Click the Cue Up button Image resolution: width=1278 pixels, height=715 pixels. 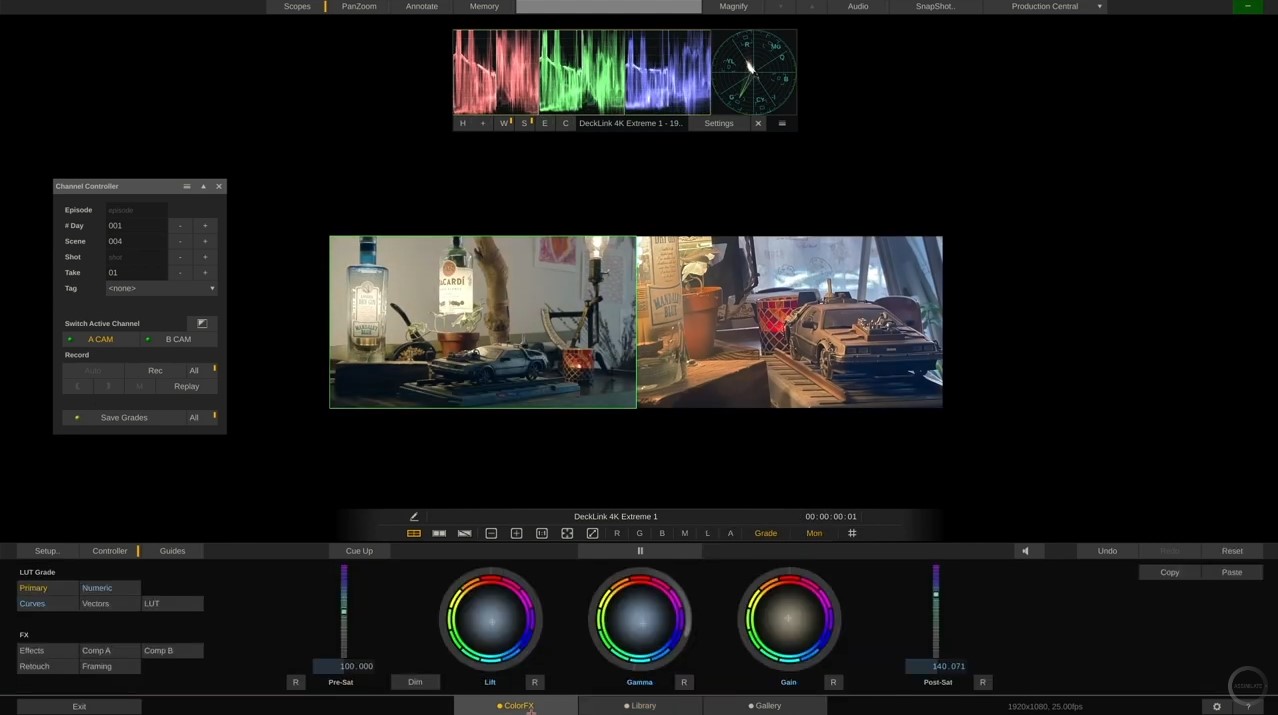pos(358,550)
